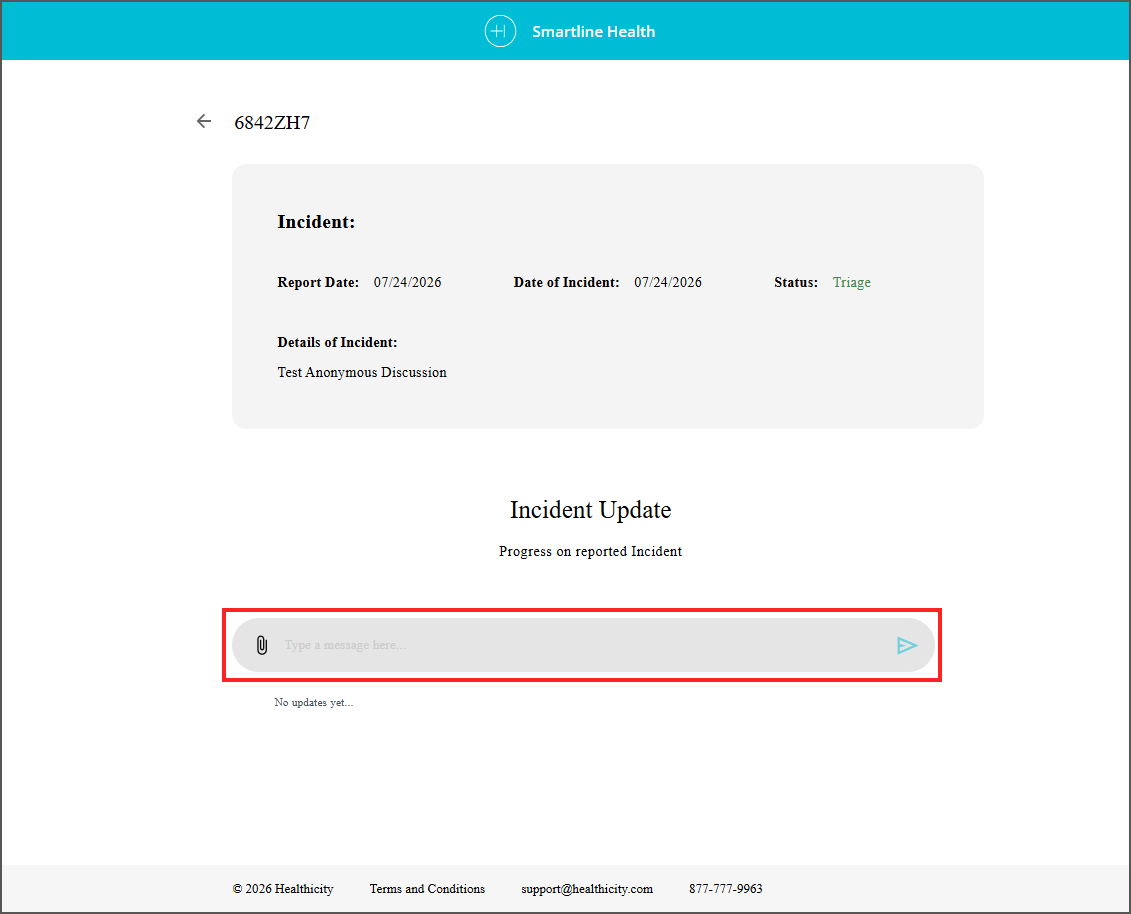The width and height of the screenshot is (1131, 914).
Task: Focus the 'Type a message here...' field
Action: click(584, 645)
